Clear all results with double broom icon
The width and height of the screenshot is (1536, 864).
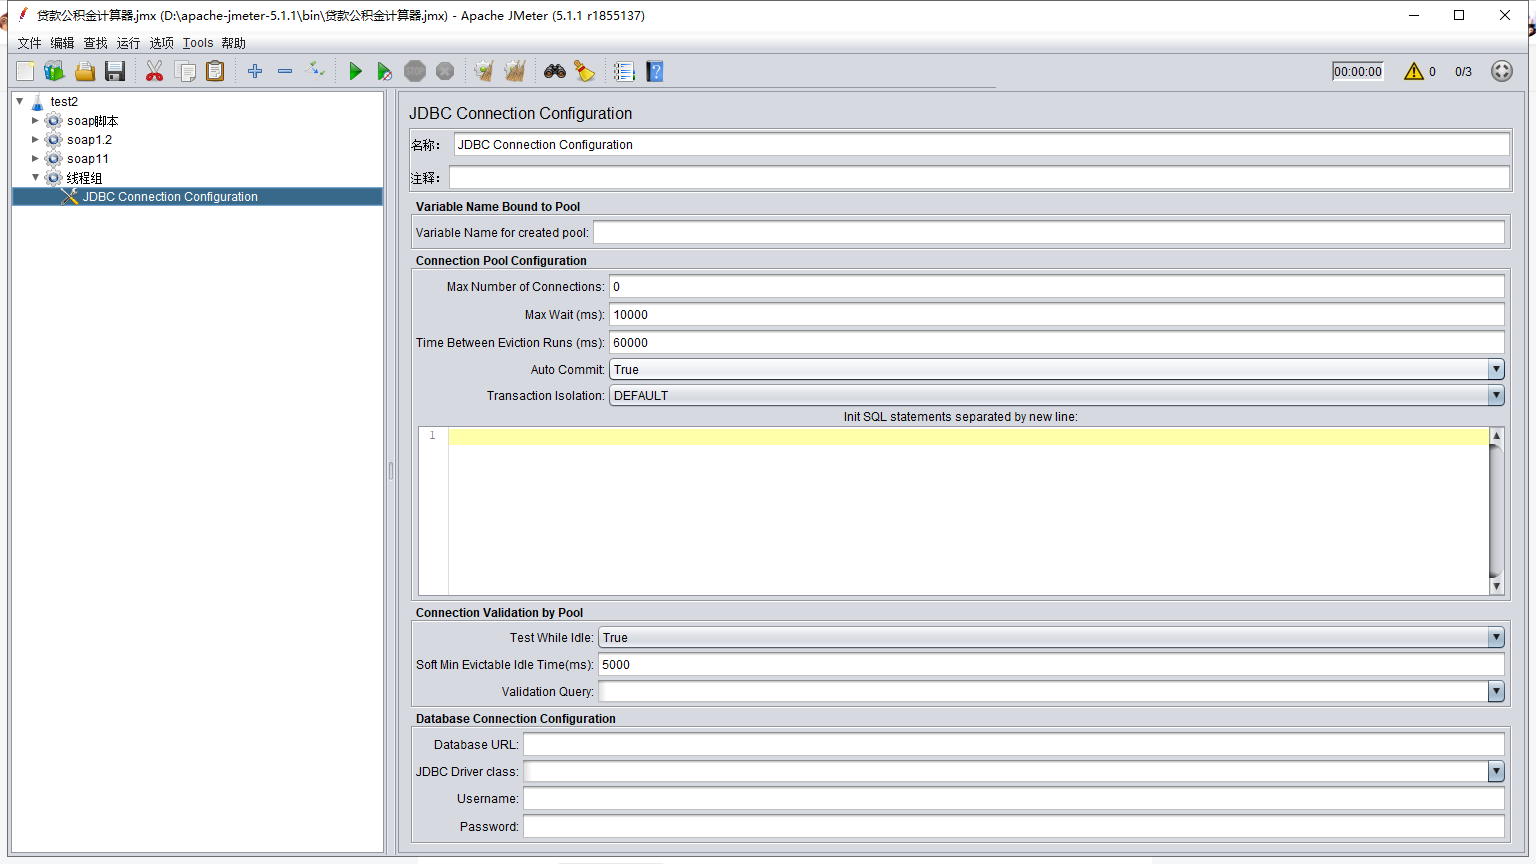click(x=515, y=71)
